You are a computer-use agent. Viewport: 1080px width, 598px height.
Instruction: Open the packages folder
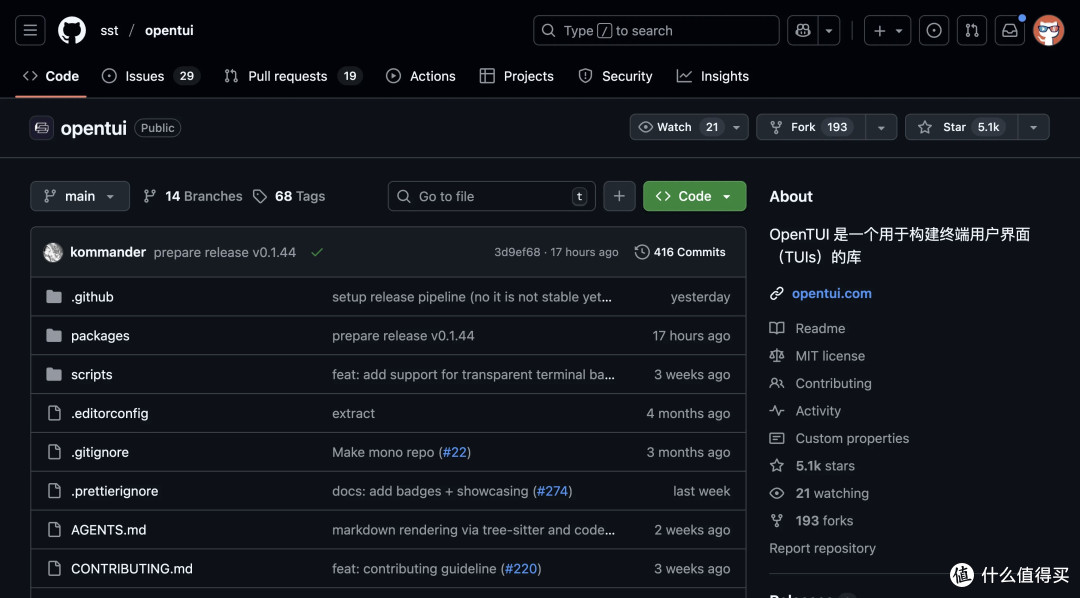100,336
